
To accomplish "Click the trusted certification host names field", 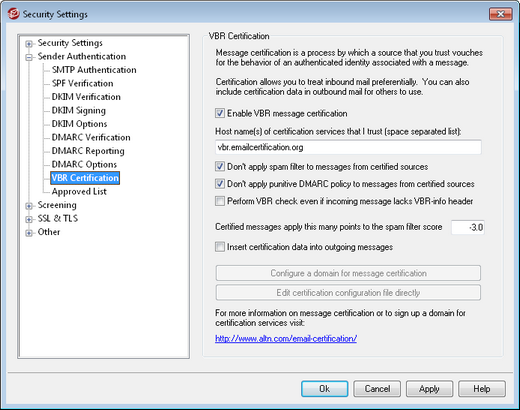I will 348,147.
